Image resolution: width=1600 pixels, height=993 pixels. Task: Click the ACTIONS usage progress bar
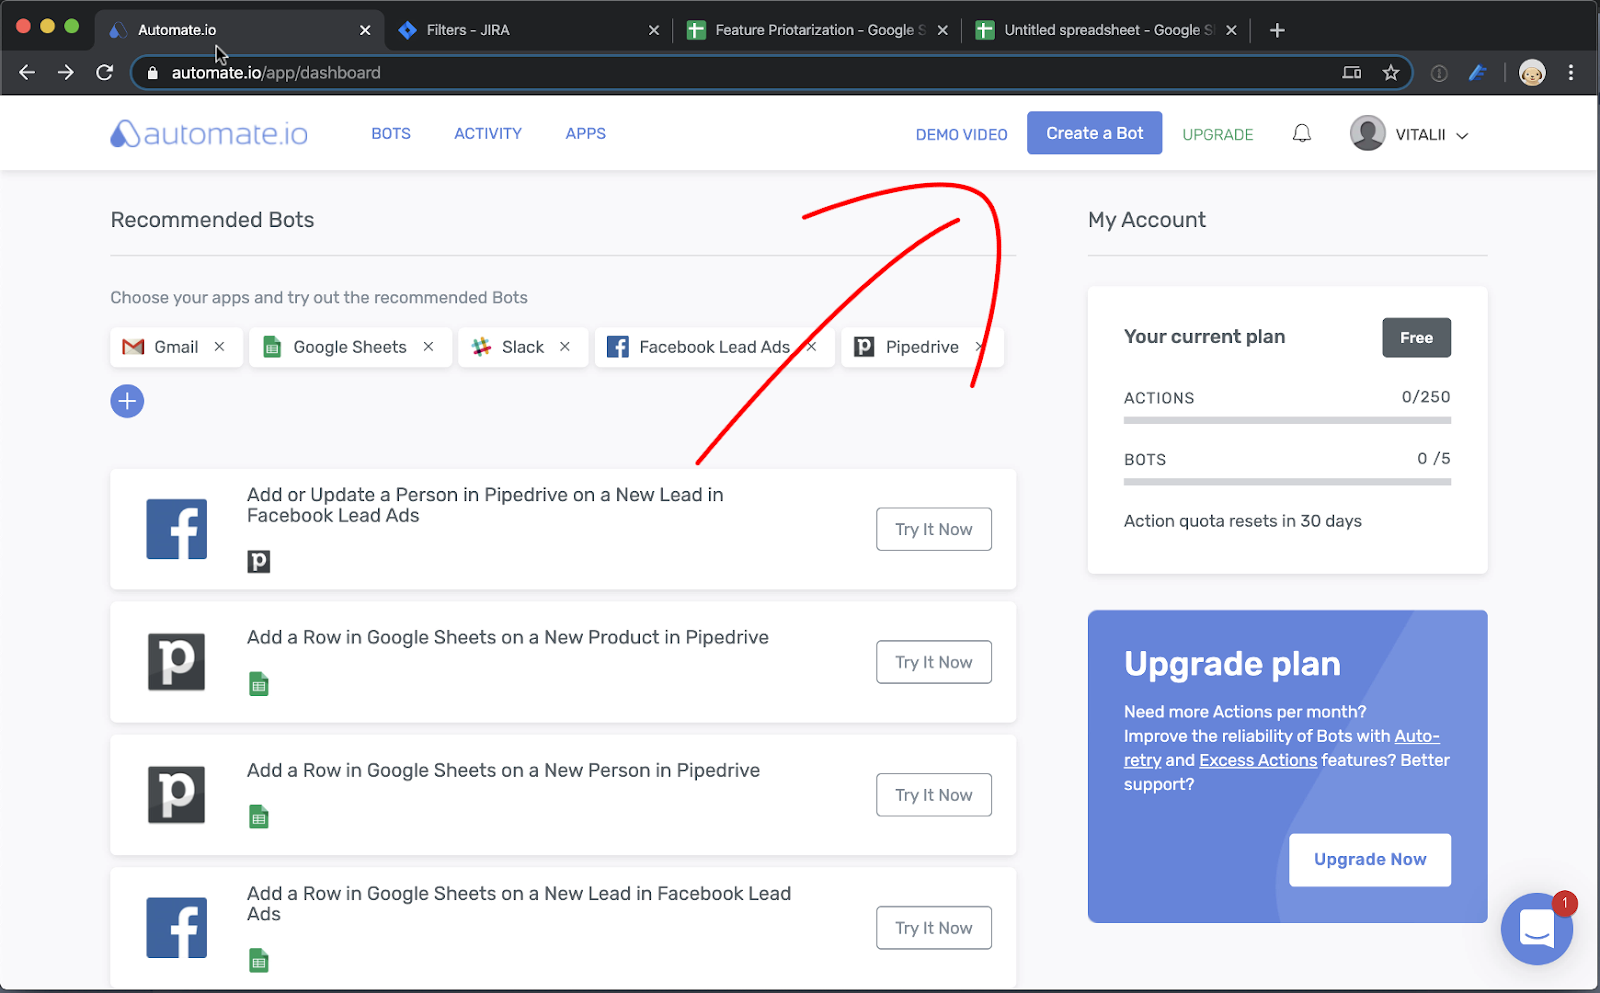[1287, 420]
